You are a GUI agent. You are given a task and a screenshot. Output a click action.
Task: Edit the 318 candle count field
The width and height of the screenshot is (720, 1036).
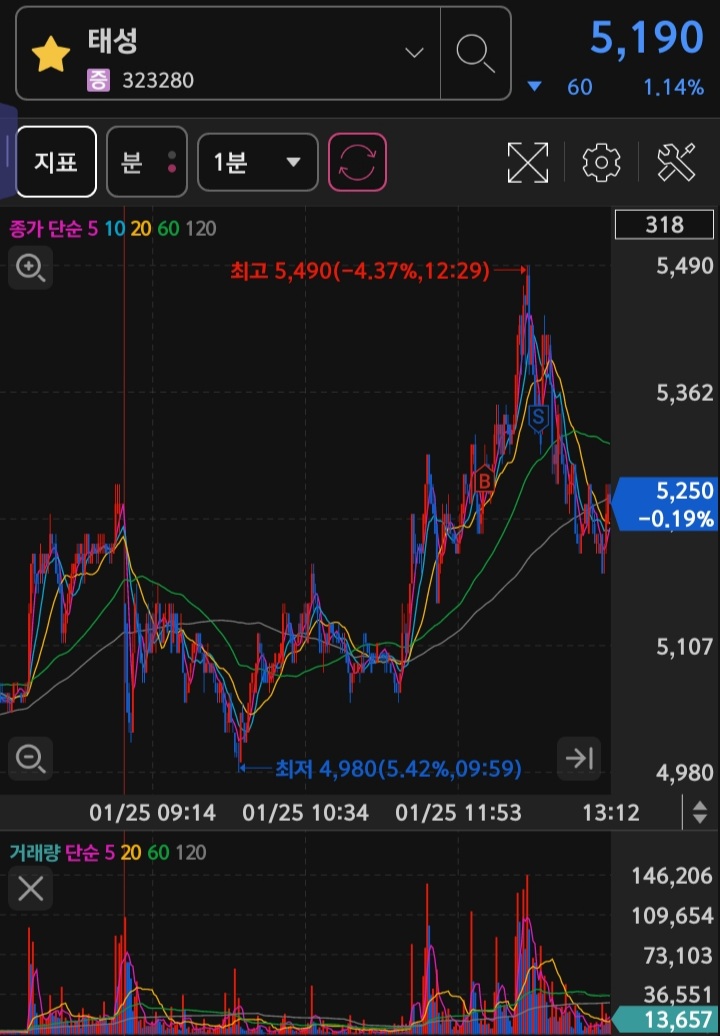(x=664, y=225)
